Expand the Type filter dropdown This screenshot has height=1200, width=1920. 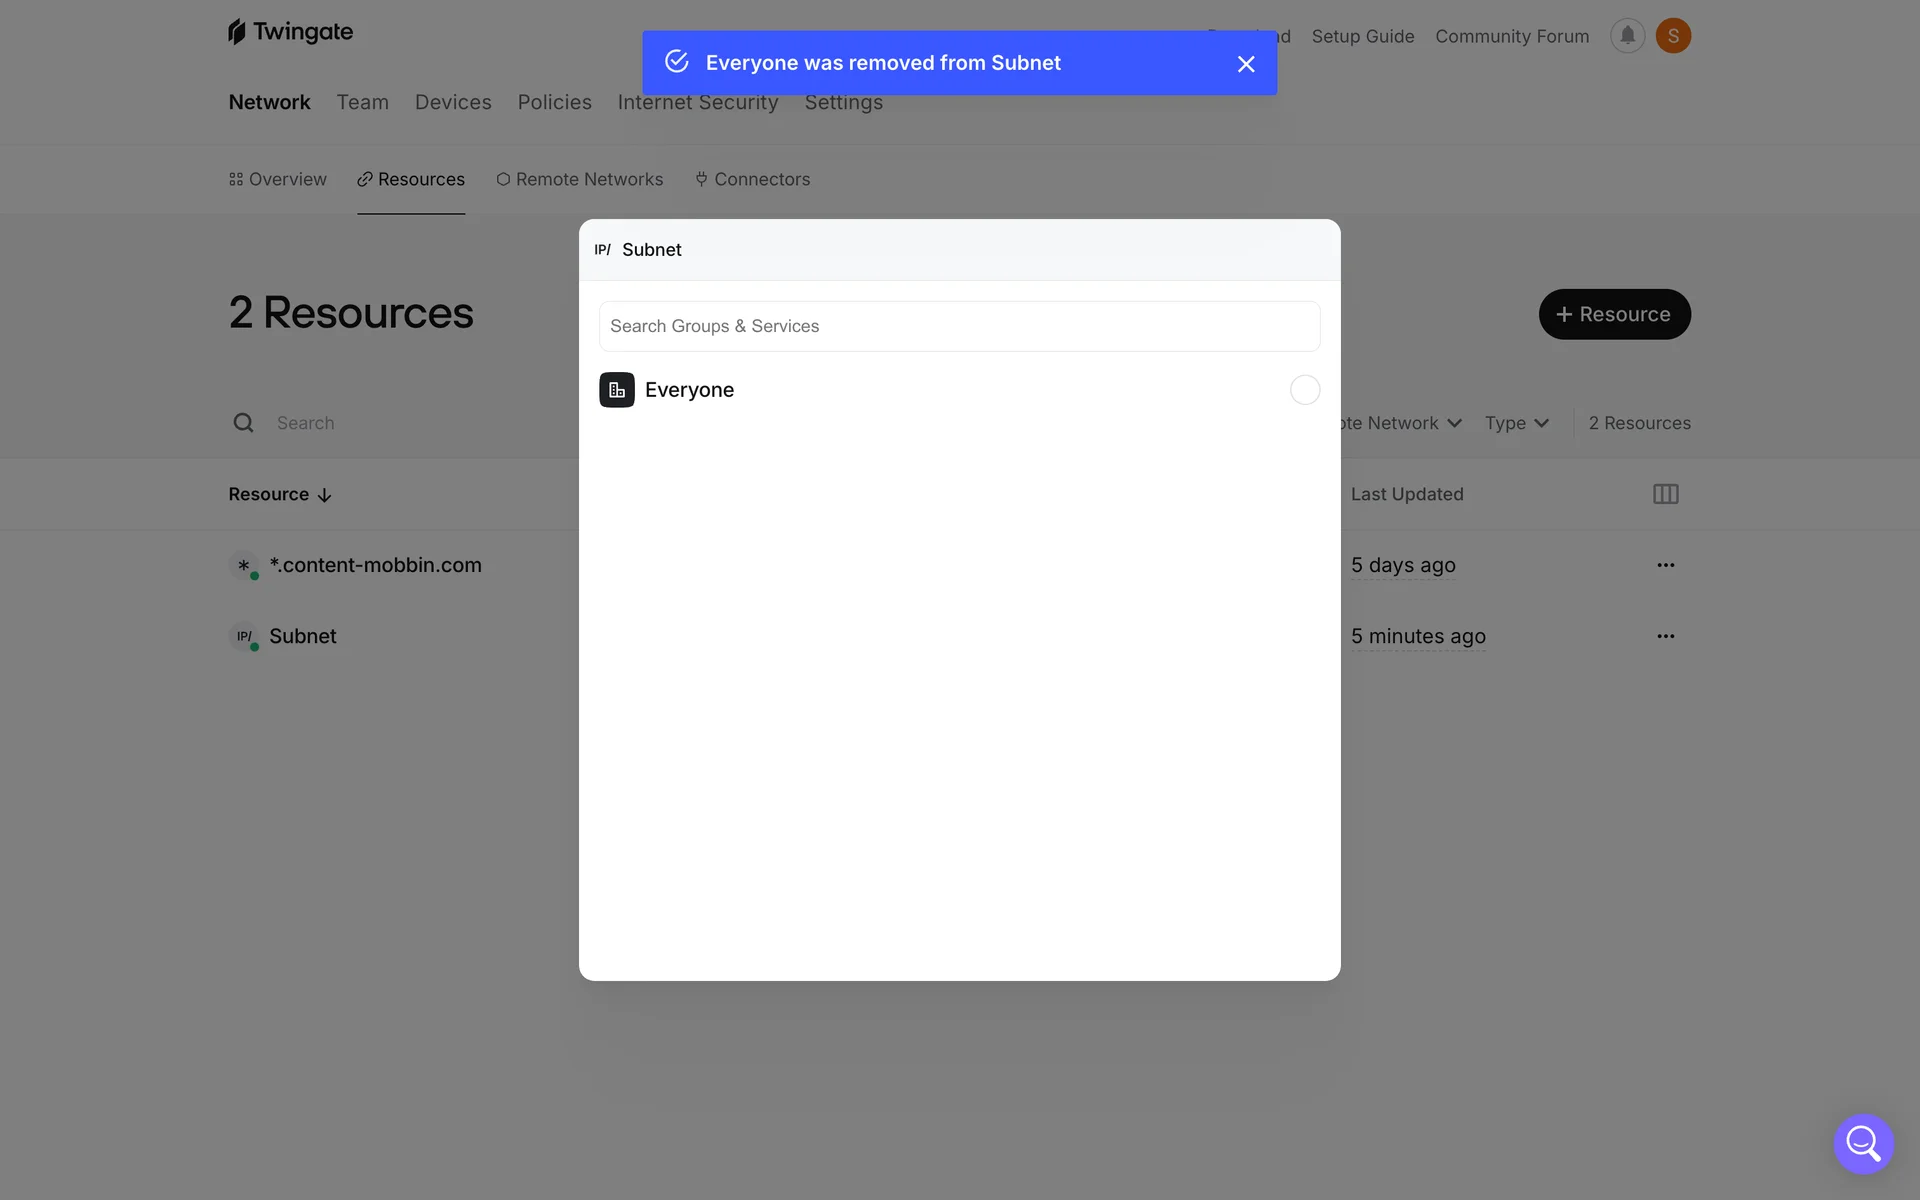(1516, 423)
